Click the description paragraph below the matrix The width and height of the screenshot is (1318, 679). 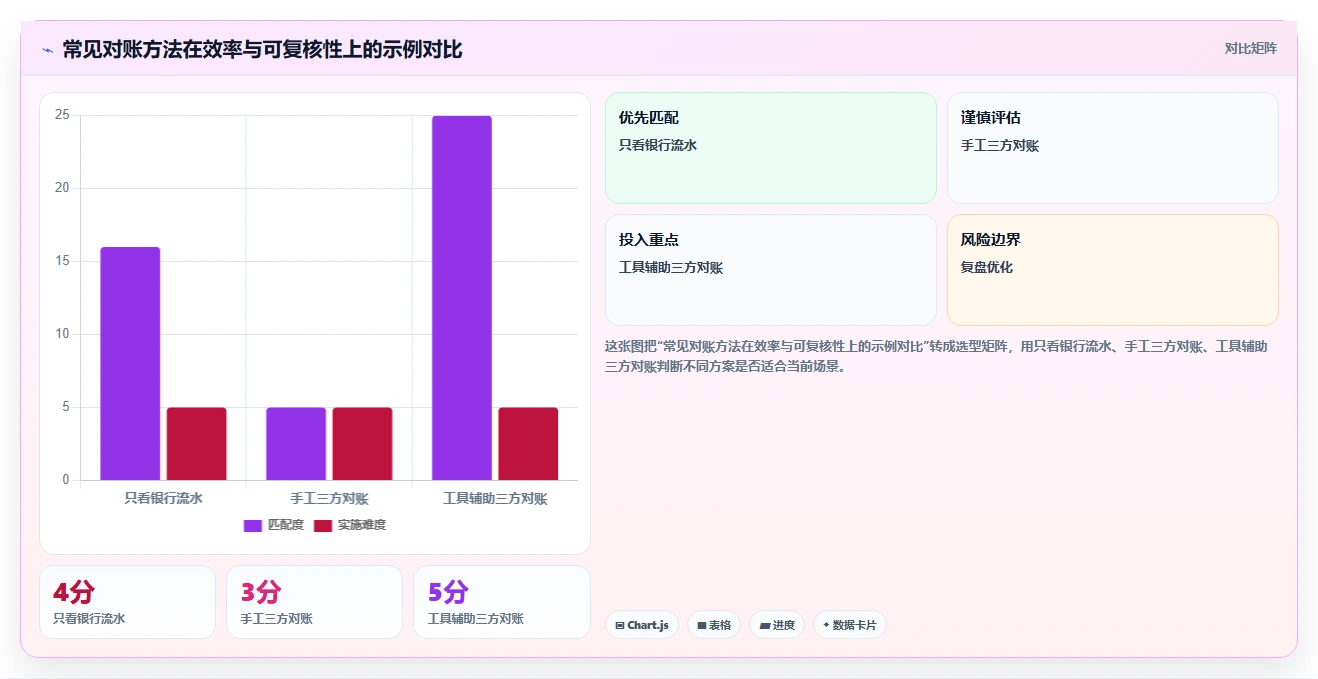(937, 356)
